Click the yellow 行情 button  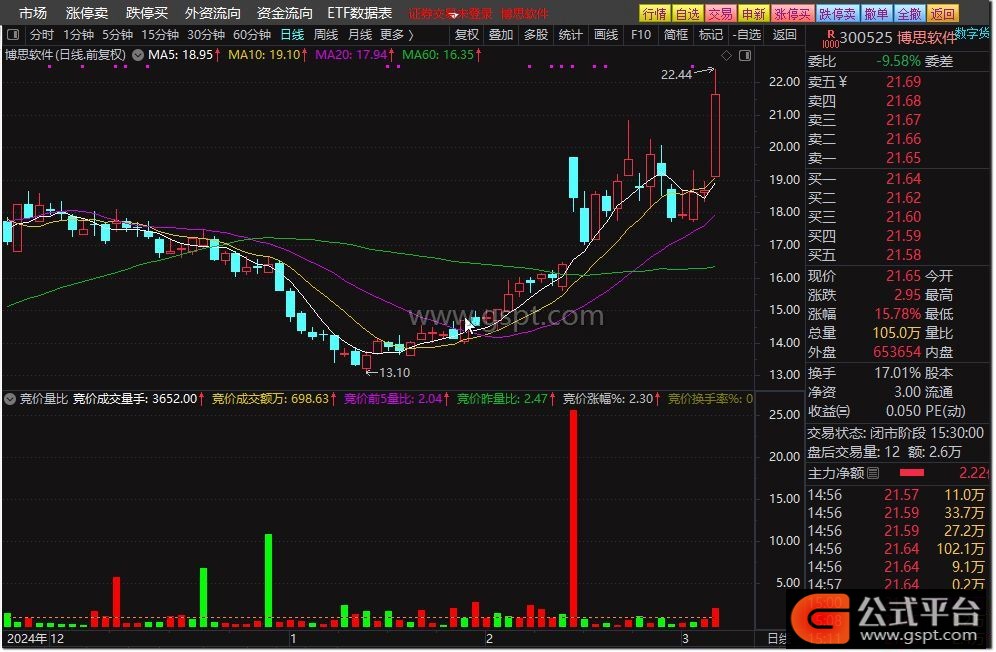(654, 13)
